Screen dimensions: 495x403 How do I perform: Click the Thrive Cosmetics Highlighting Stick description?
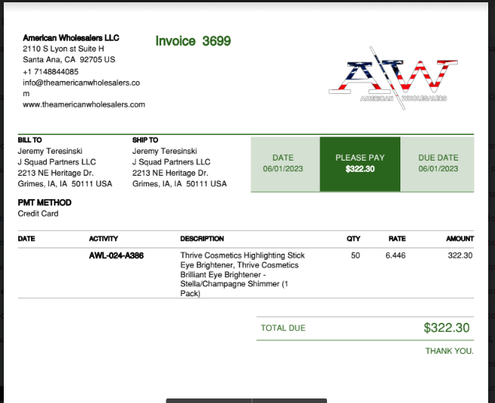click(243, 274)
